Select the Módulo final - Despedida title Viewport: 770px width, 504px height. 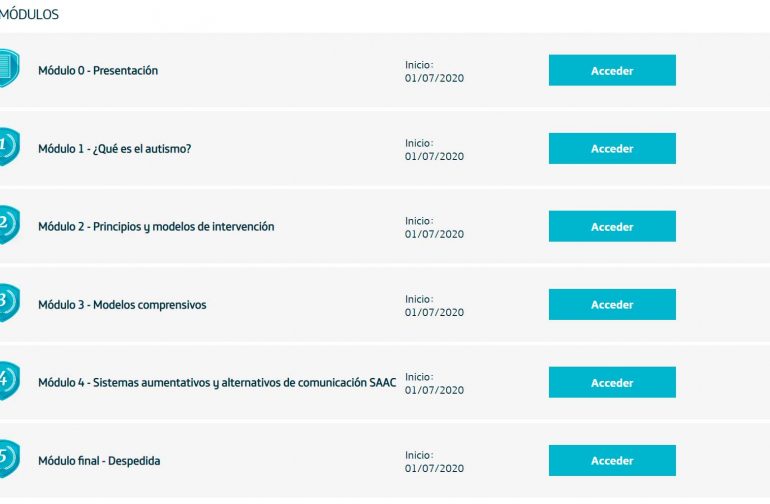pos(99,461)
